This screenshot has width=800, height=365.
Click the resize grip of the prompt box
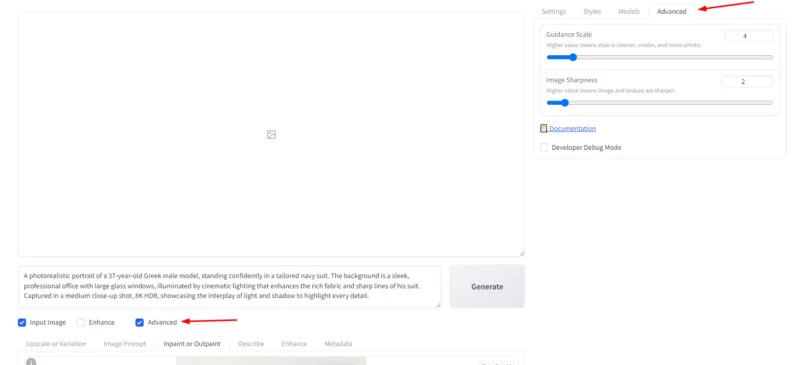tap(438, 305)
